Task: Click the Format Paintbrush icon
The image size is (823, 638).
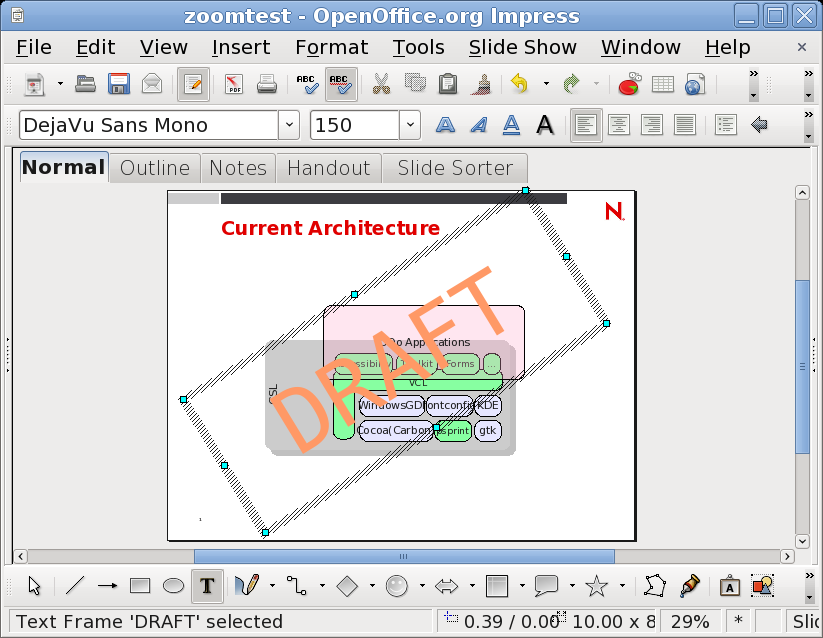Action: pyautogui.click(x=483, y=85)
